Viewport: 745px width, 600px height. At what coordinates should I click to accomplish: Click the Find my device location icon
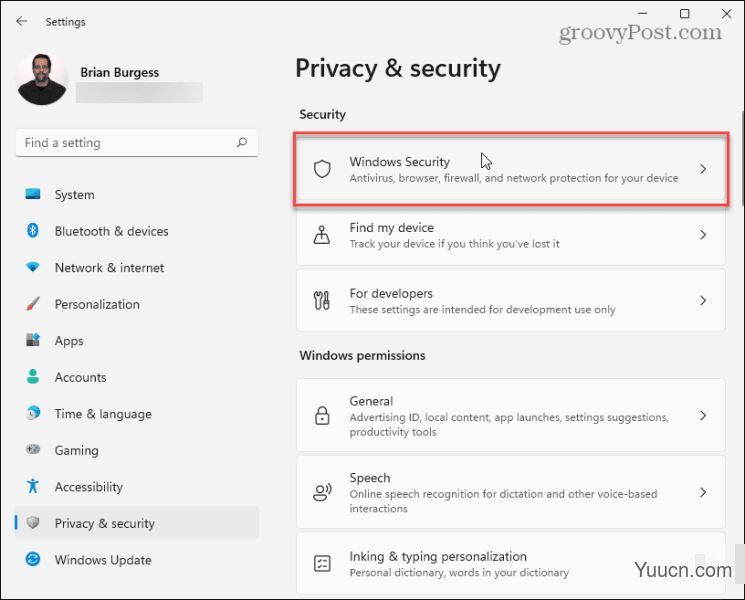click(x=322, y=235)
